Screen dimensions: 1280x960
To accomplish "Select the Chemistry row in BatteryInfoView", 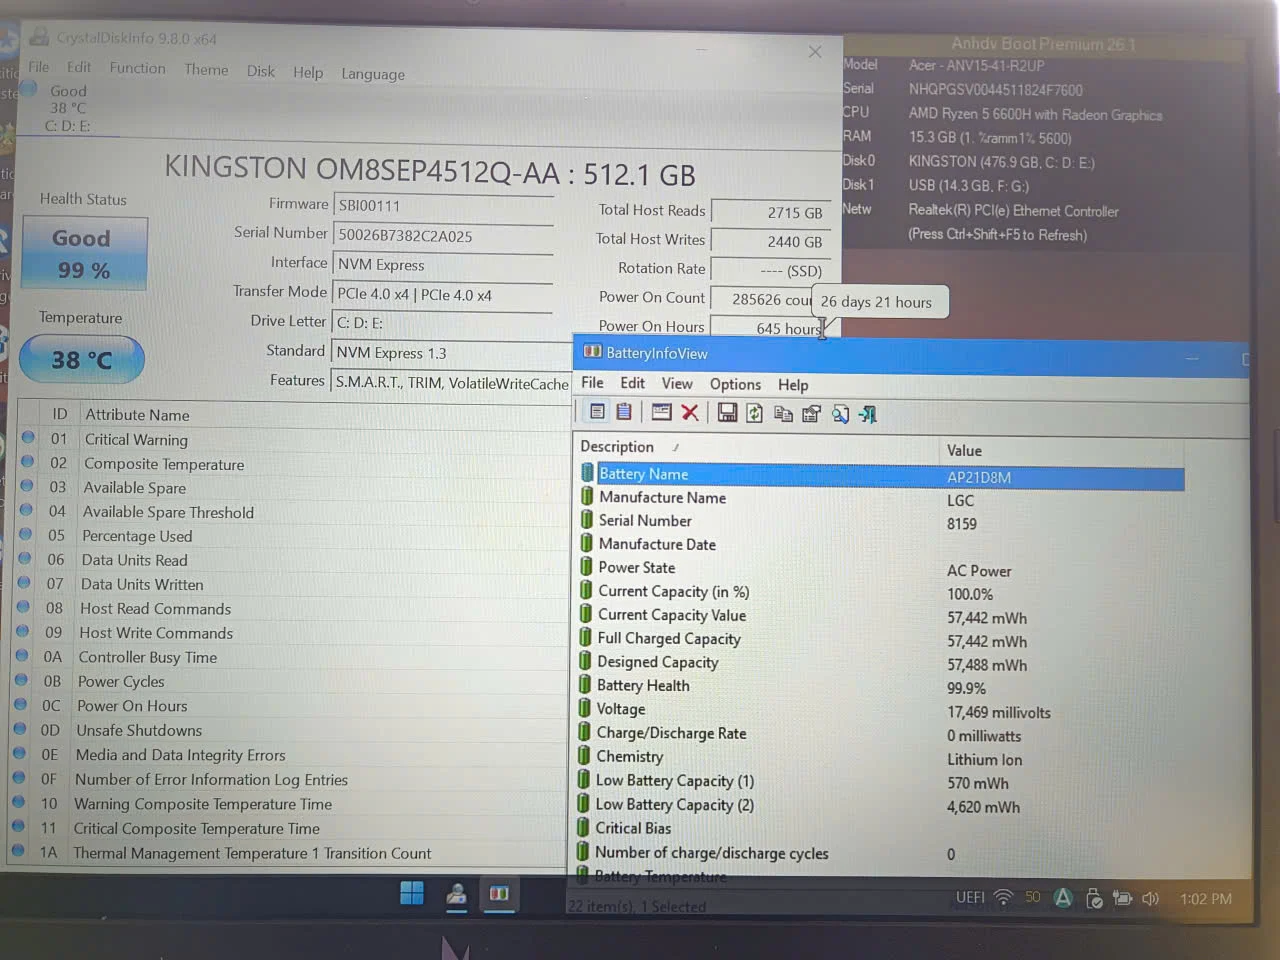I will 880,757.
